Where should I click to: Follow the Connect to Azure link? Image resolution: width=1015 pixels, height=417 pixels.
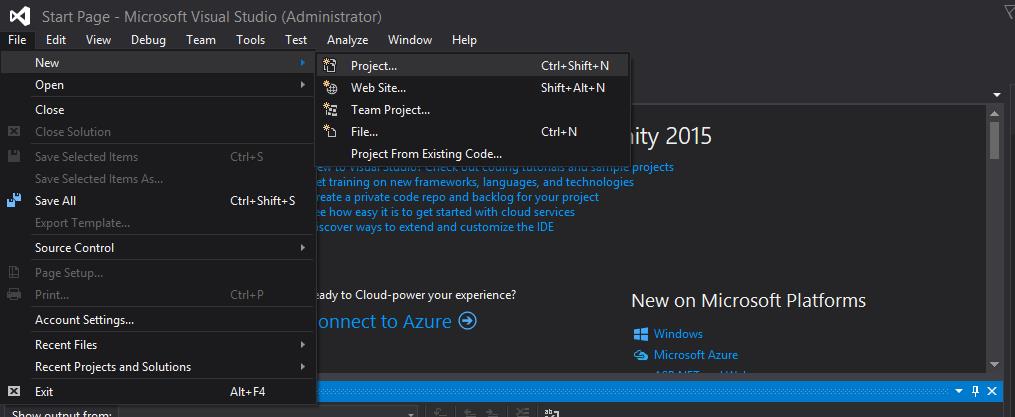point(395,321)
